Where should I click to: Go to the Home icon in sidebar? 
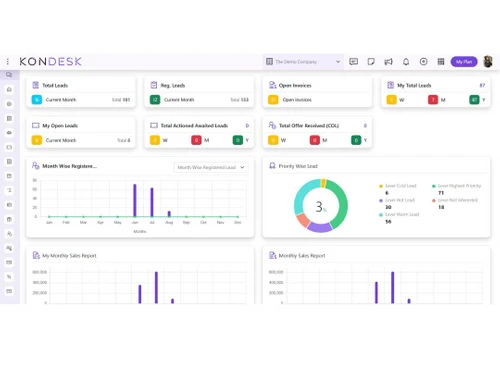(9, 89)
